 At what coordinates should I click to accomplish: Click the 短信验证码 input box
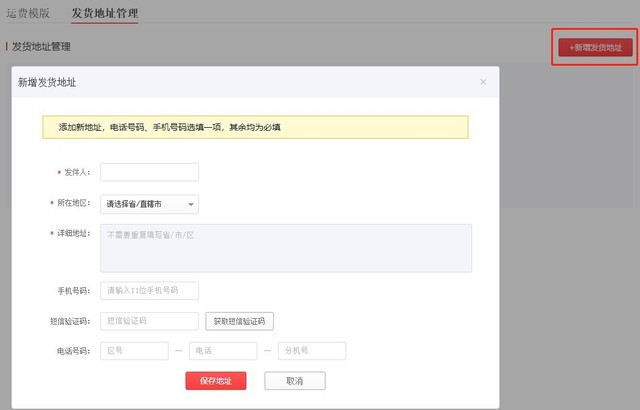[x=149, y=321]
